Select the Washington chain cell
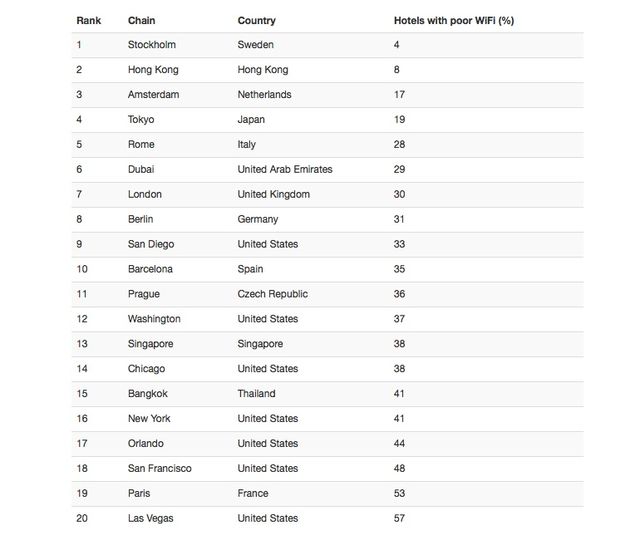Screen dimensions: 630x540 pyautogui.click(x=154, y=319)
